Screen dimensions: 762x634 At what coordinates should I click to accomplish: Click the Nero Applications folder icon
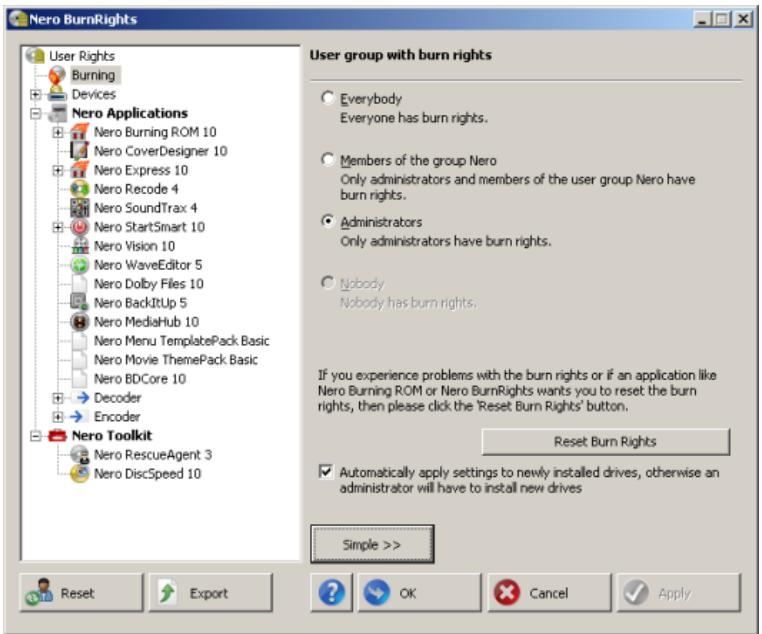pyautogui.click(x=57, y=113)
